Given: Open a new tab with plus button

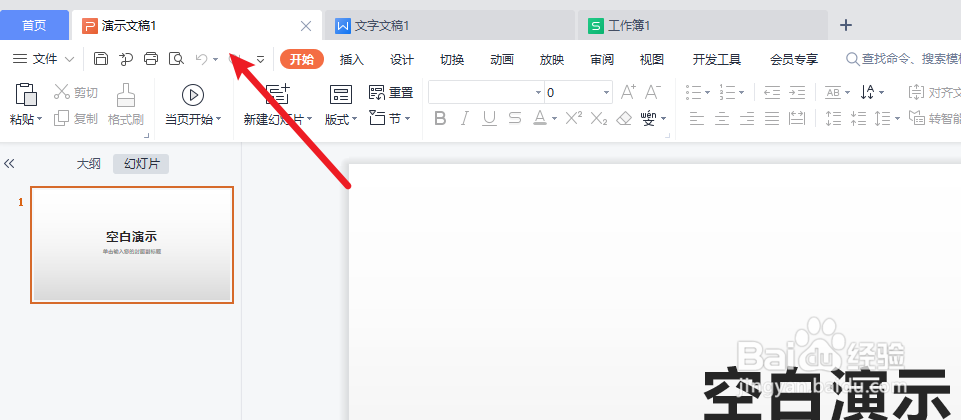Looking at the screenshot, I should (x=846, y=25).
